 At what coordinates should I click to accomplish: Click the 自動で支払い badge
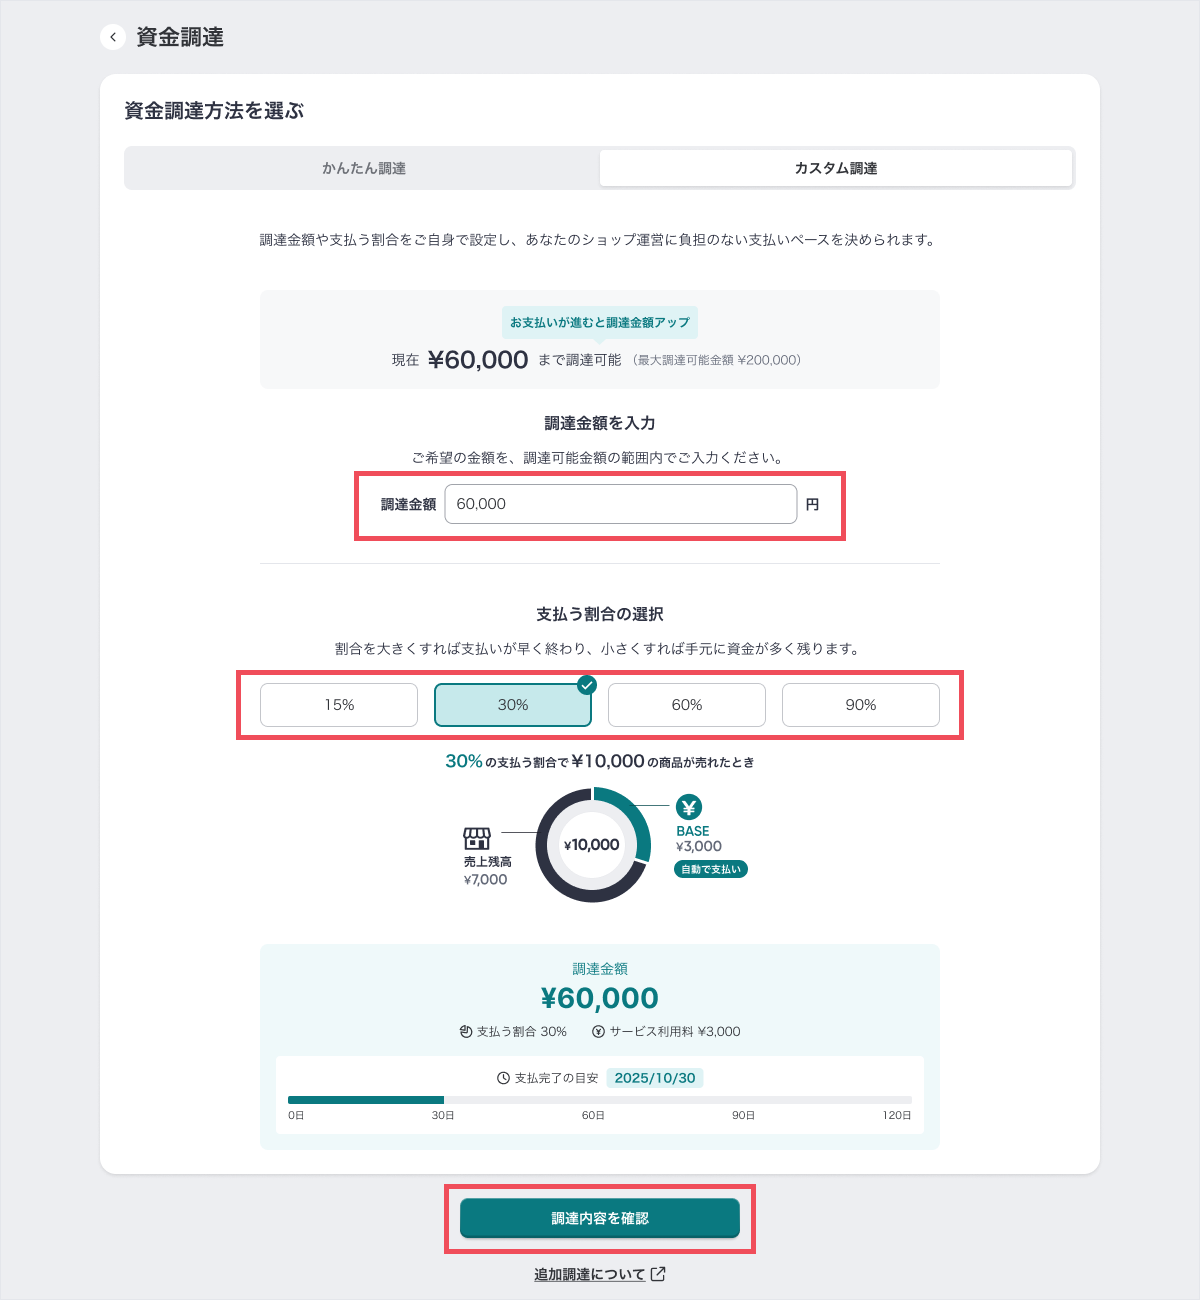711,869
